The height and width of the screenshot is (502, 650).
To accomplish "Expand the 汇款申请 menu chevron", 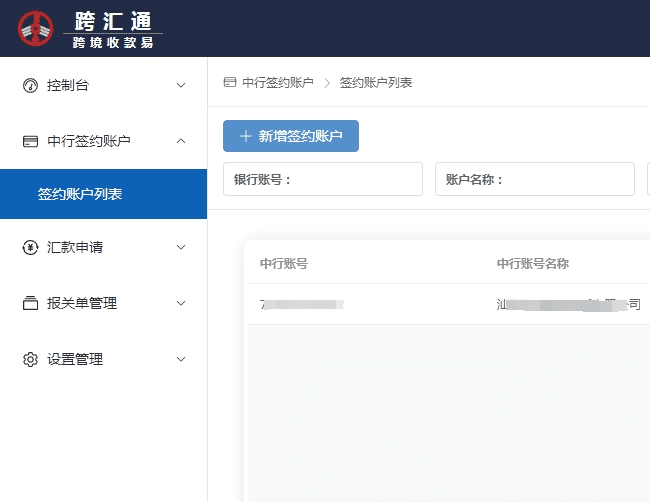I will tap(181, 247).
